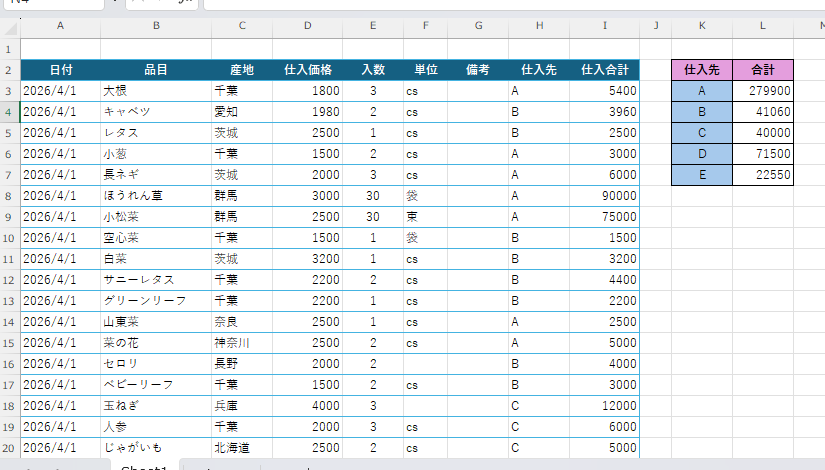Viewport: 825px width, 470px height.
Task: Select the column A header
Action: click(x=60, y=25)
